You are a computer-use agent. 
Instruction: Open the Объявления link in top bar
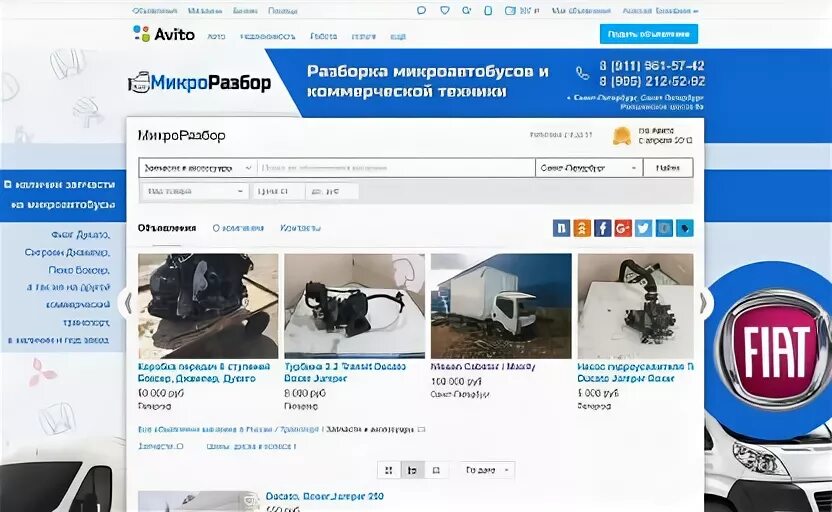tap(154, 11)
